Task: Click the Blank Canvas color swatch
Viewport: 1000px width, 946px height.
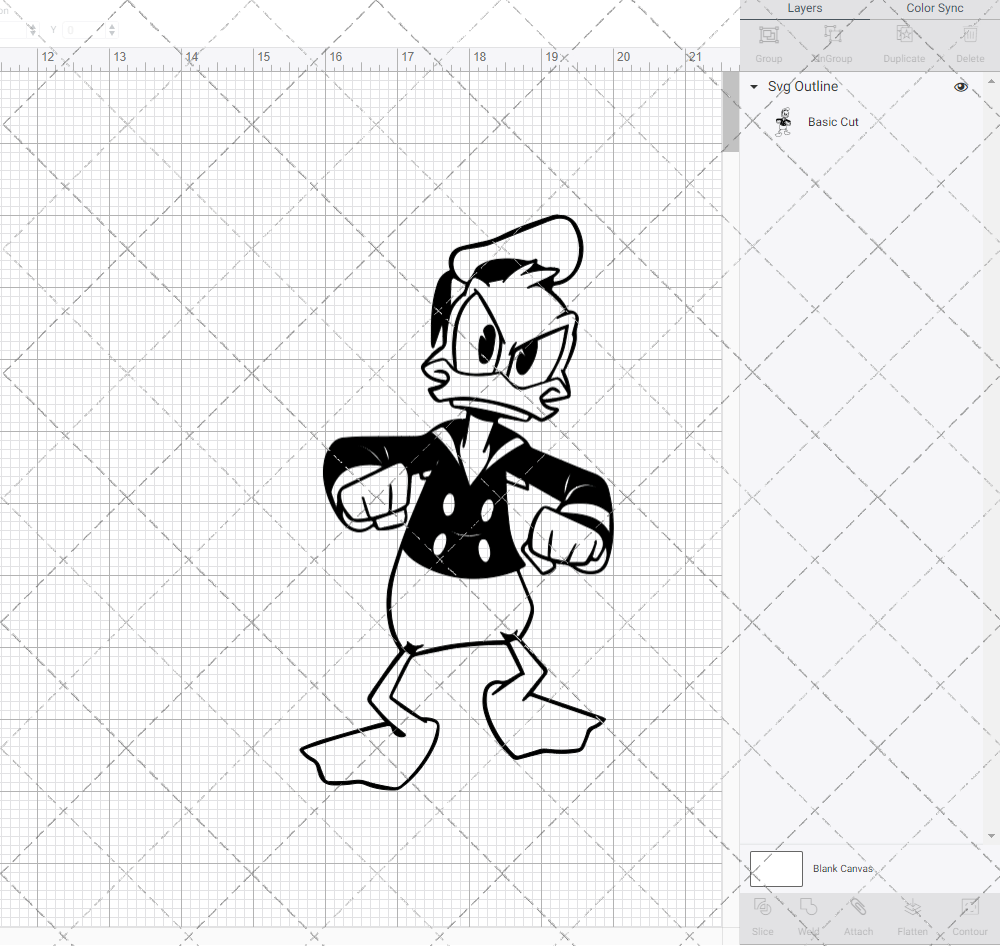Action: tap(776, 868)
